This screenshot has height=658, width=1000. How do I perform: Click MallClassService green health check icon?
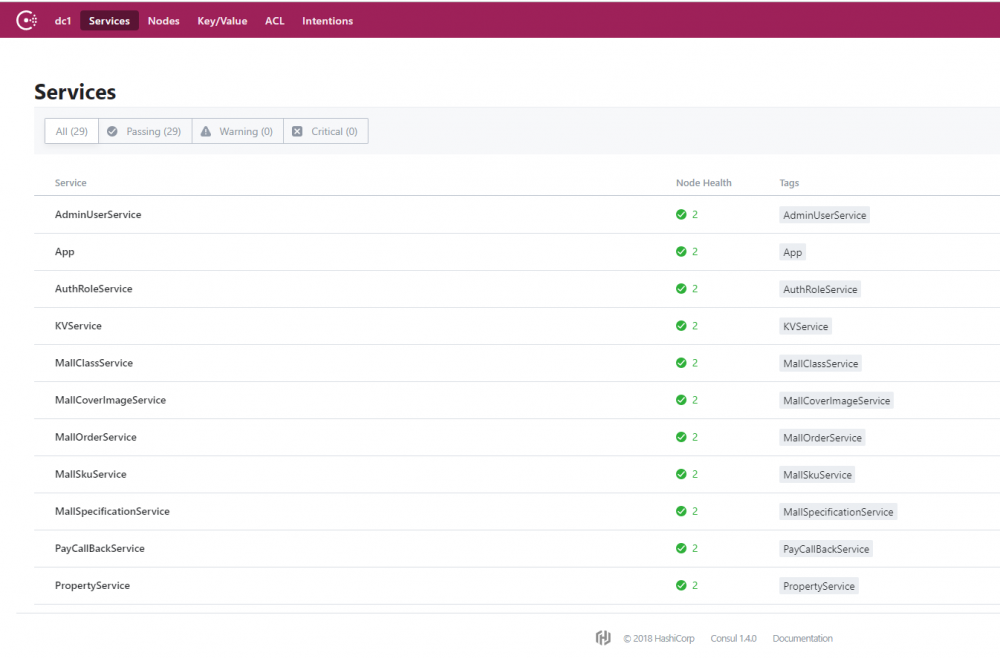[x=681, y=362]
